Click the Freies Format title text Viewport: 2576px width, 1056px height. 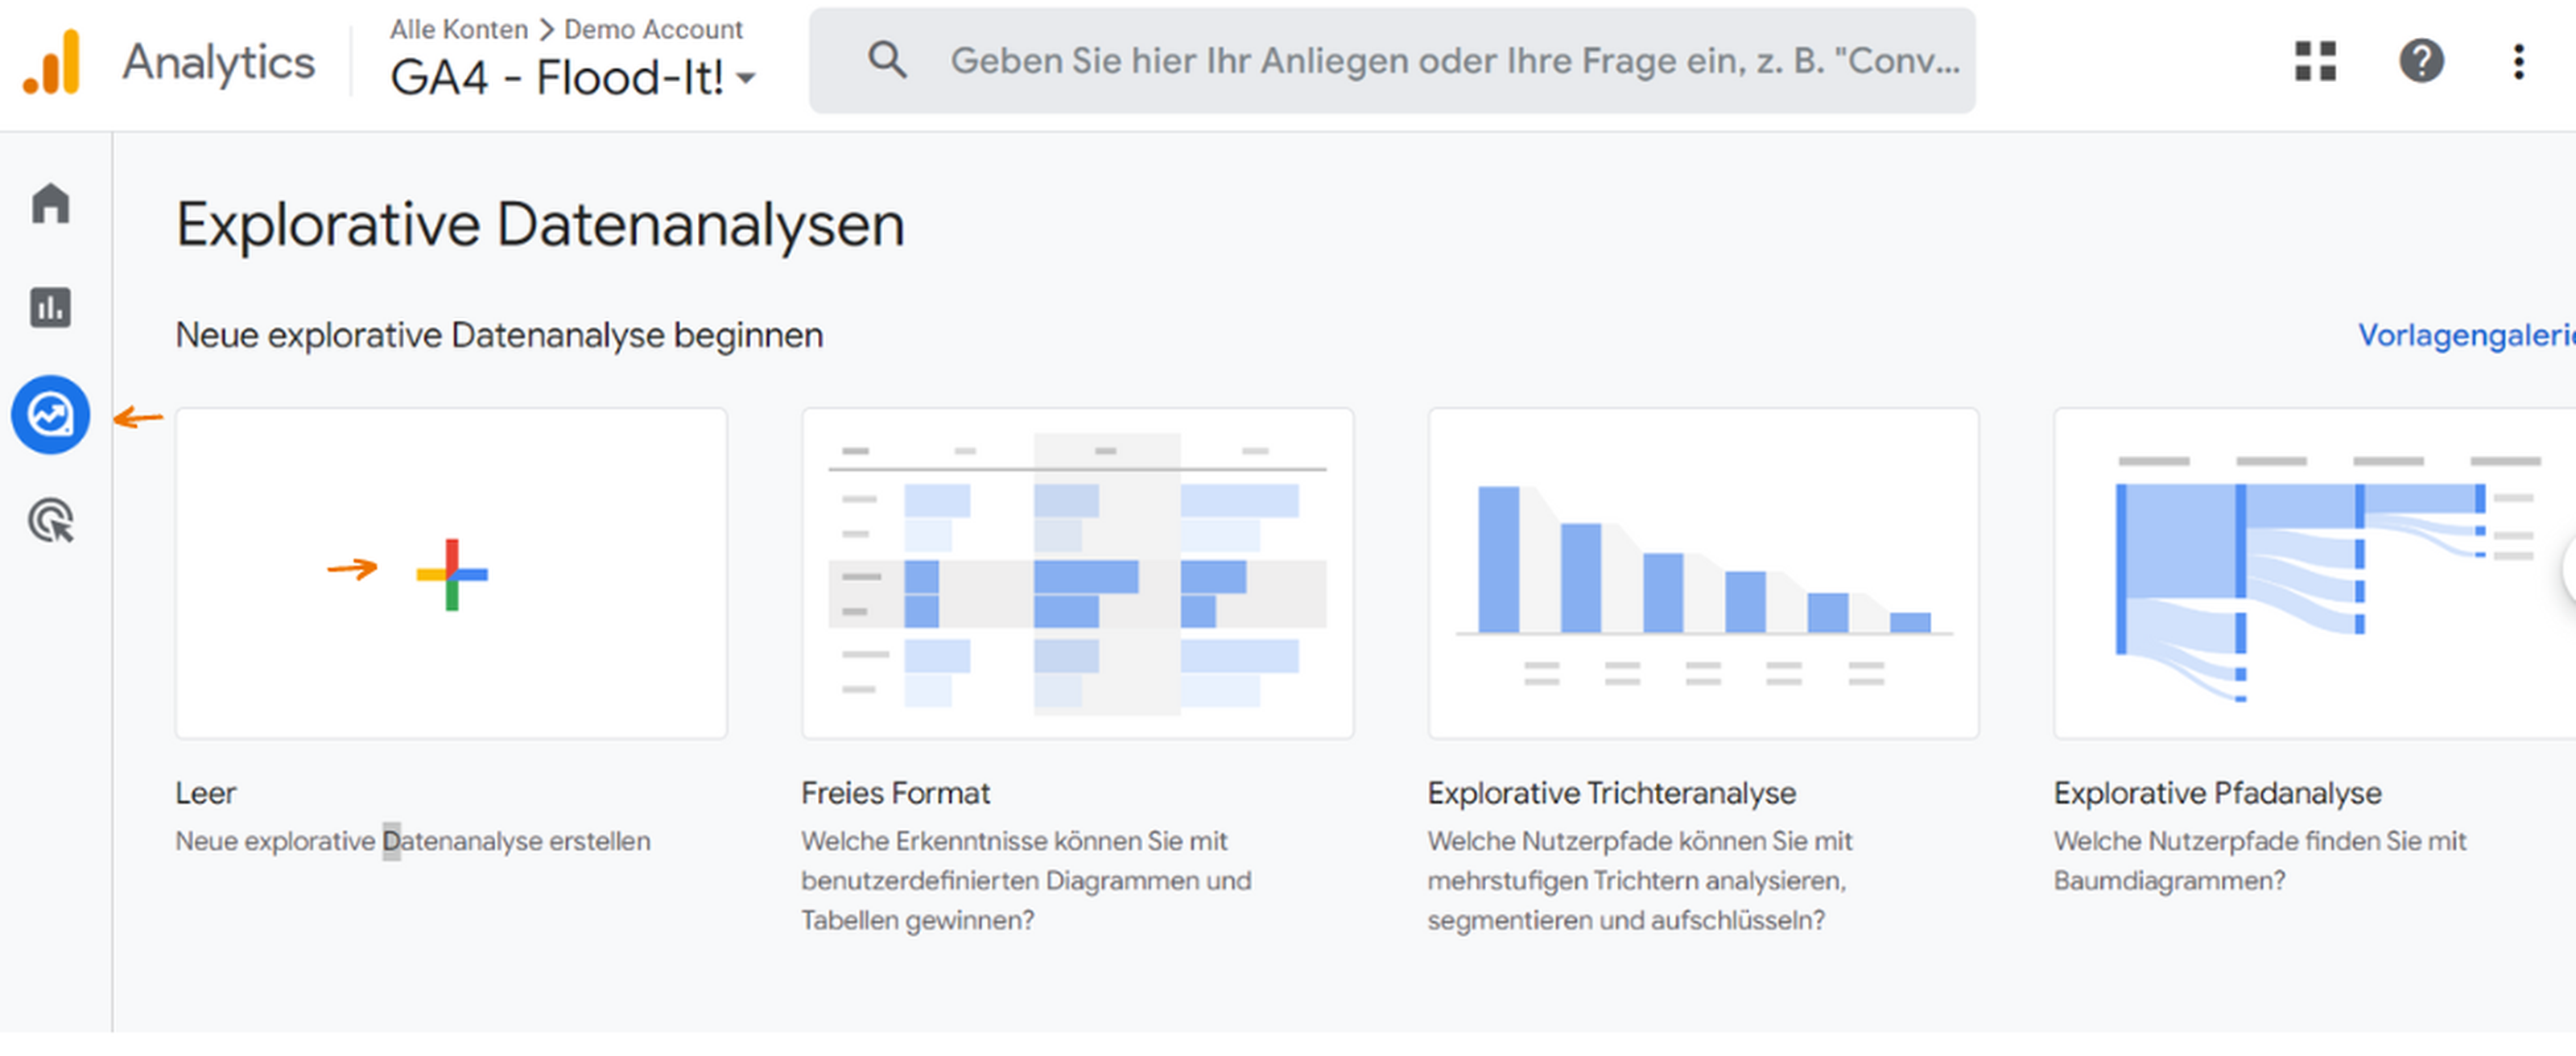coord(895,793)
